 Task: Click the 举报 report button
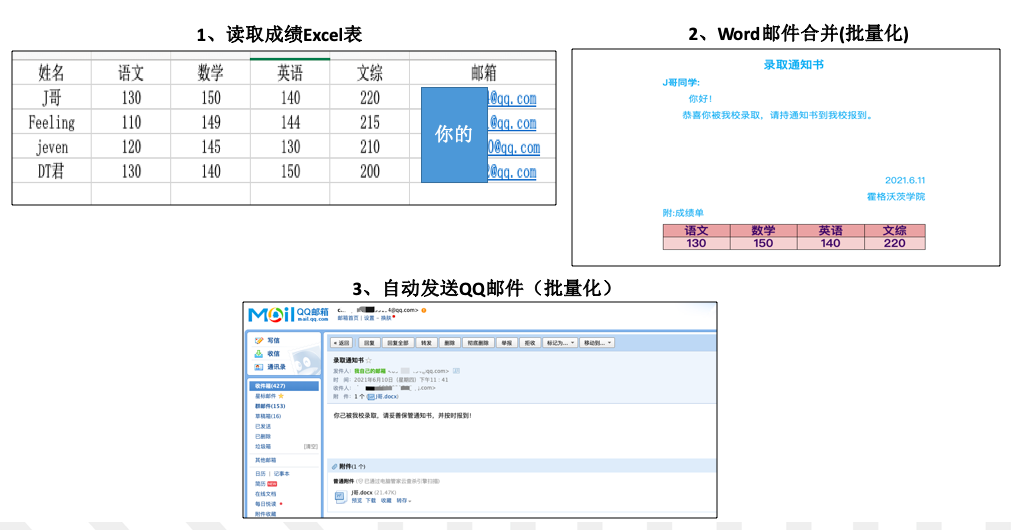[507, 343]
